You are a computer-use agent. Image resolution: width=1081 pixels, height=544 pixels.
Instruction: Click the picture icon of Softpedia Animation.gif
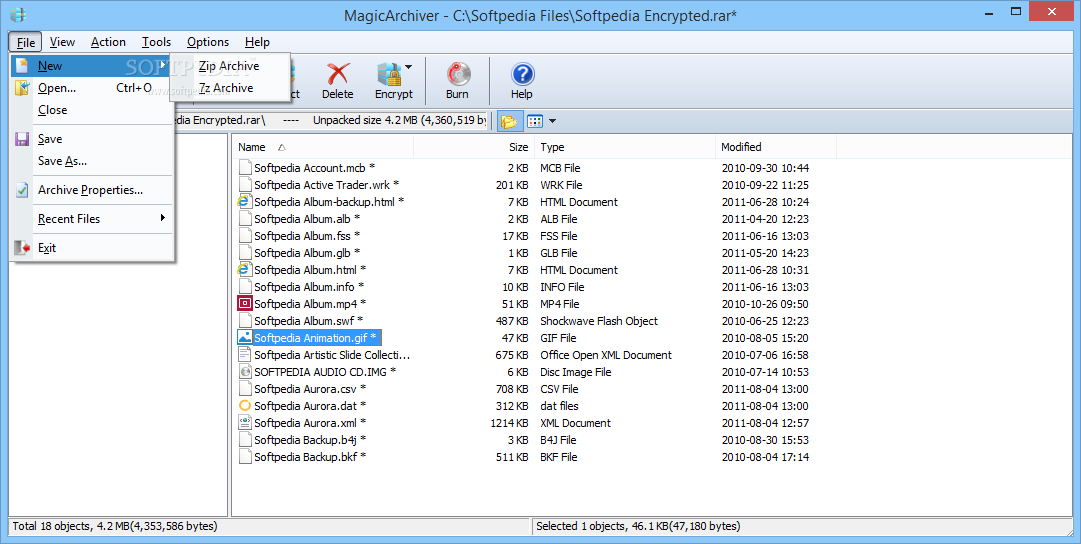click(x=244, y=337)
